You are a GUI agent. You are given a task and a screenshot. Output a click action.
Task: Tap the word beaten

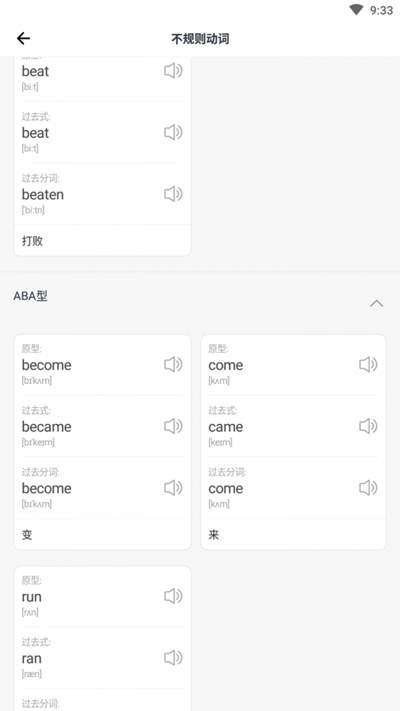pos(43,195)
